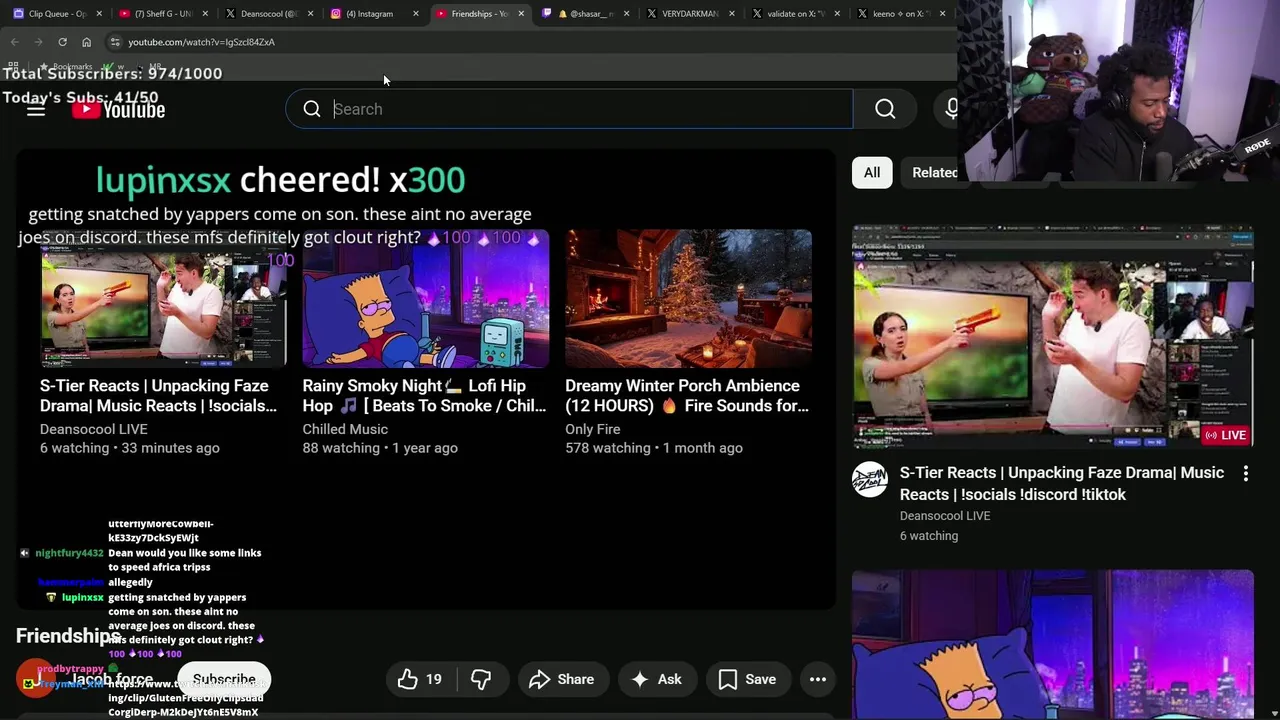Viewport: 1280px width, 720px height.
Task: Switch to the Instagram tab
Action: [x=375, y=14]
